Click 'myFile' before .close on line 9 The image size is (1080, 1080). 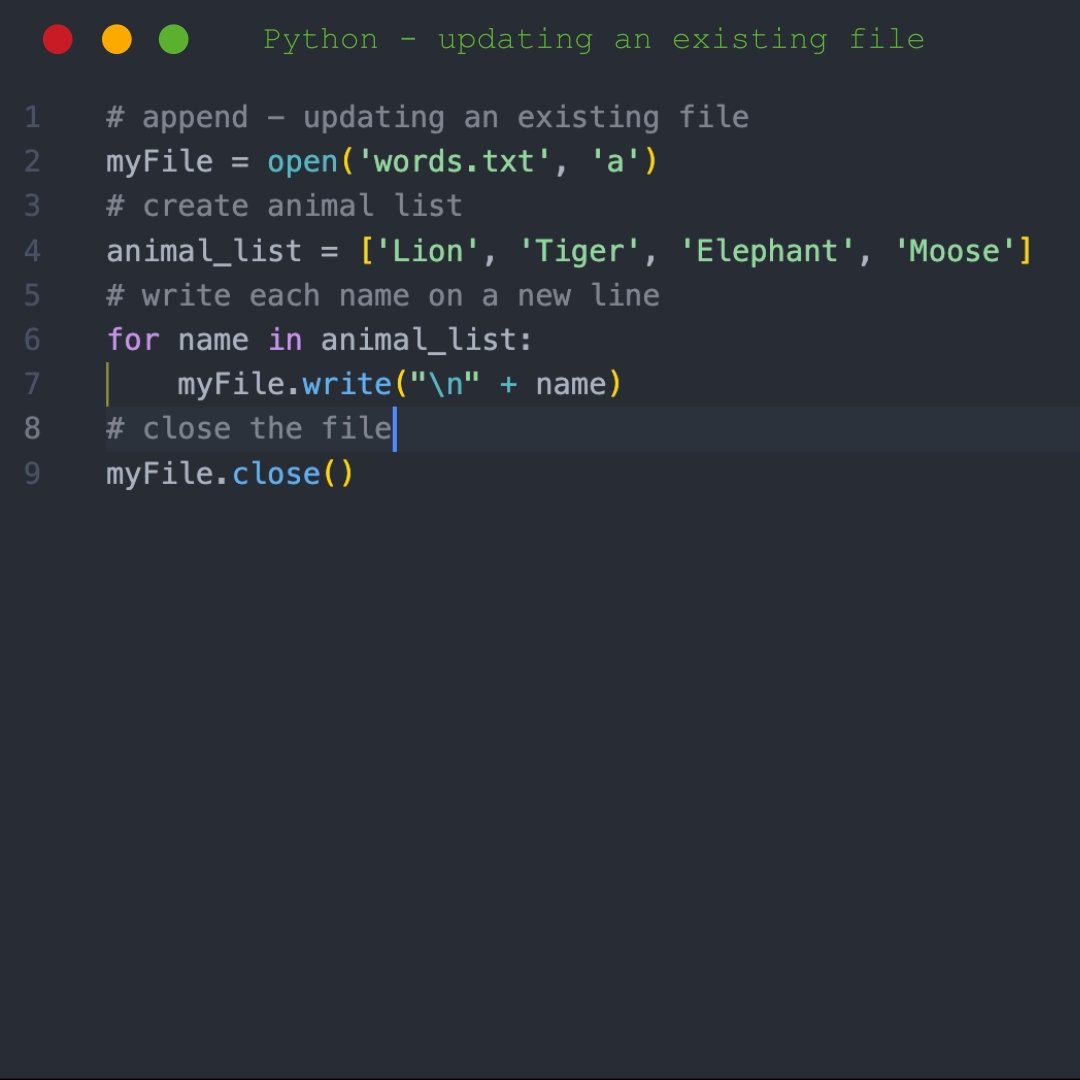(160, 474)
